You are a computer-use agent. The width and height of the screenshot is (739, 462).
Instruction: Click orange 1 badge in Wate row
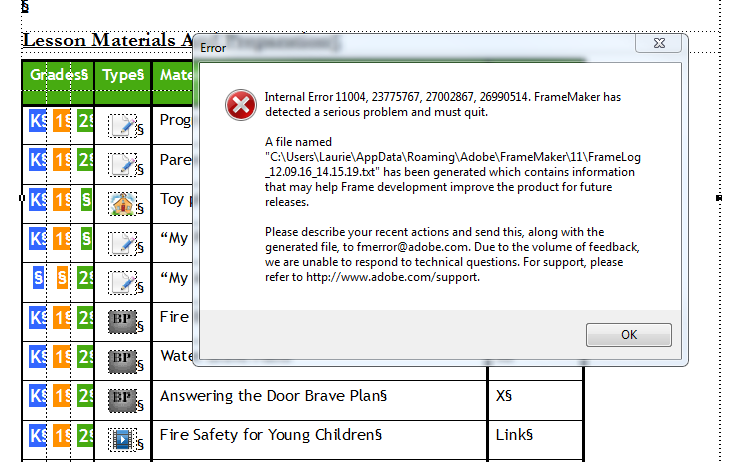(x=61, y=357)
